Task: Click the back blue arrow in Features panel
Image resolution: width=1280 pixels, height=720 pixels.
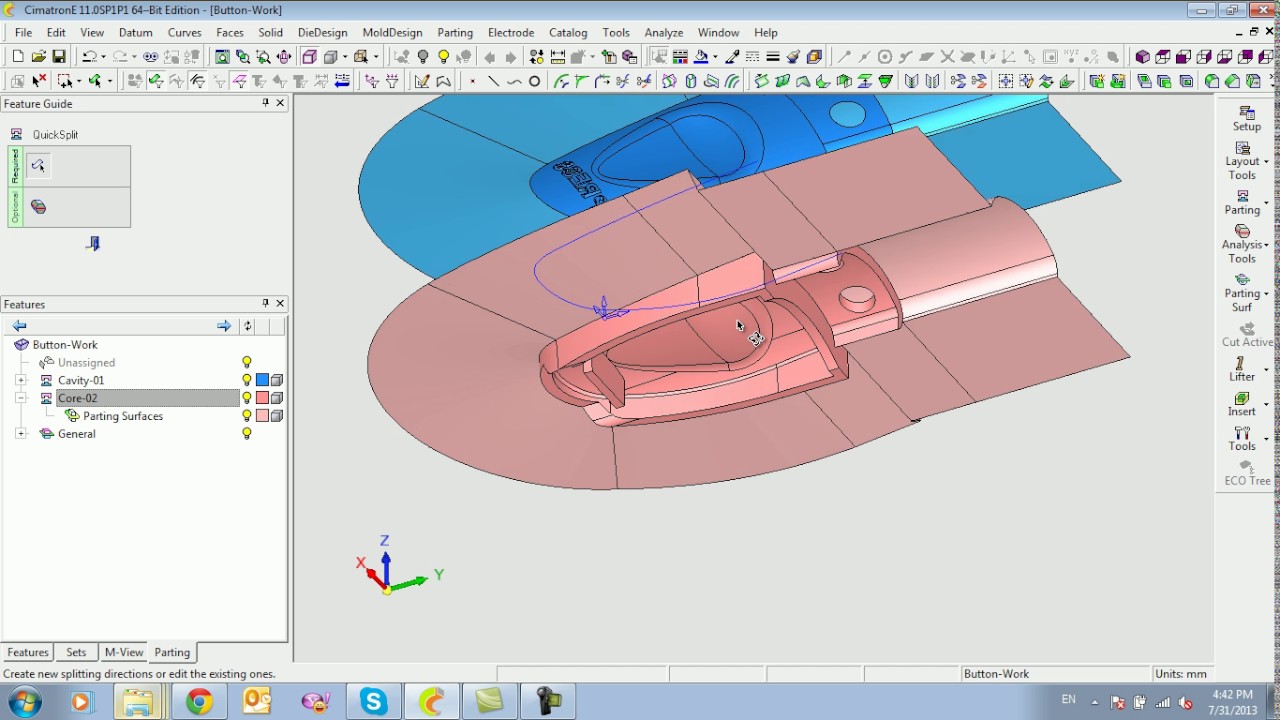Action: [19, 326]
